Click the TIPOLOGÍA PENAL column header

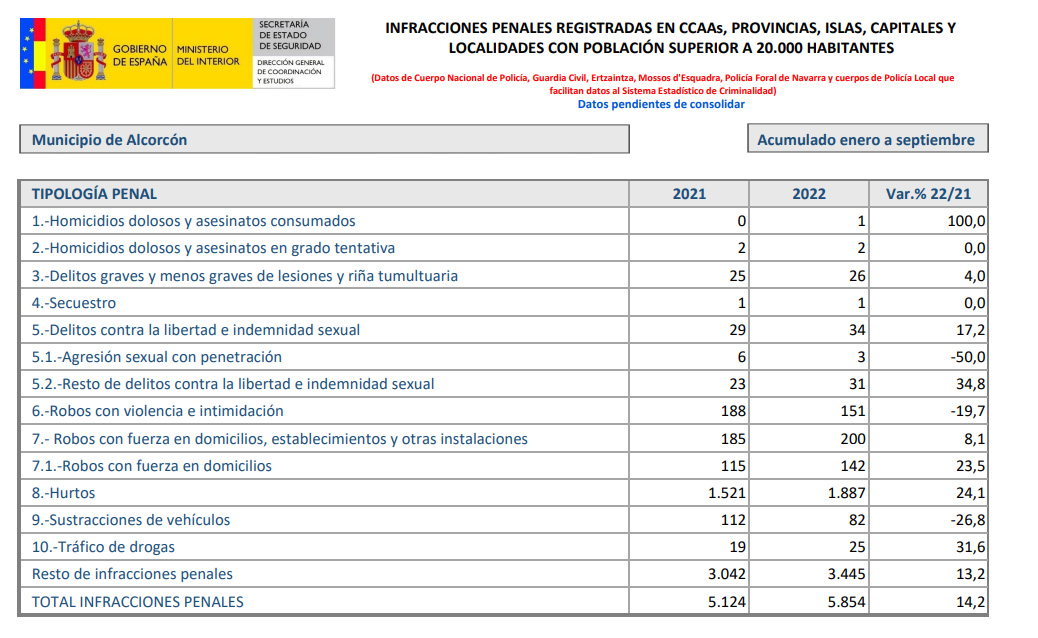95,194
